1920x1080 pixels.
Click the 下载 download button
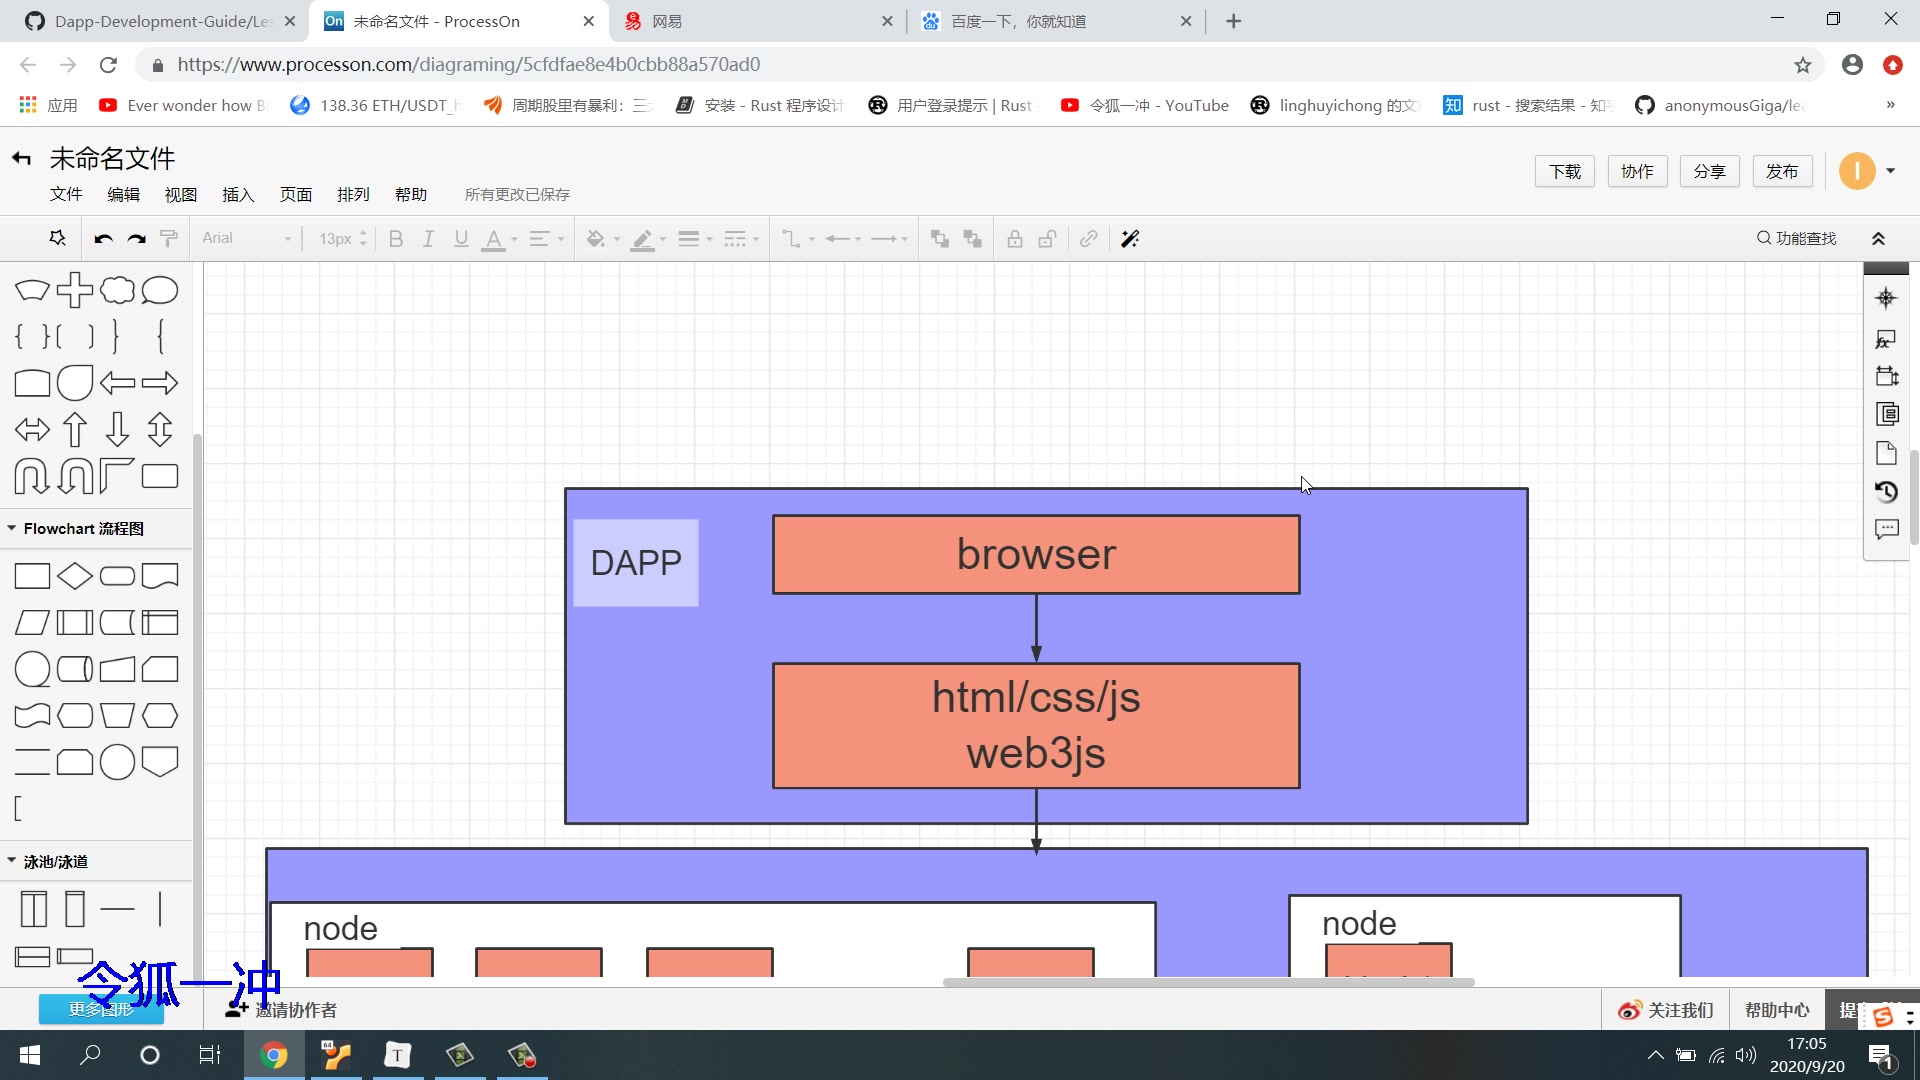(1565, 171)
